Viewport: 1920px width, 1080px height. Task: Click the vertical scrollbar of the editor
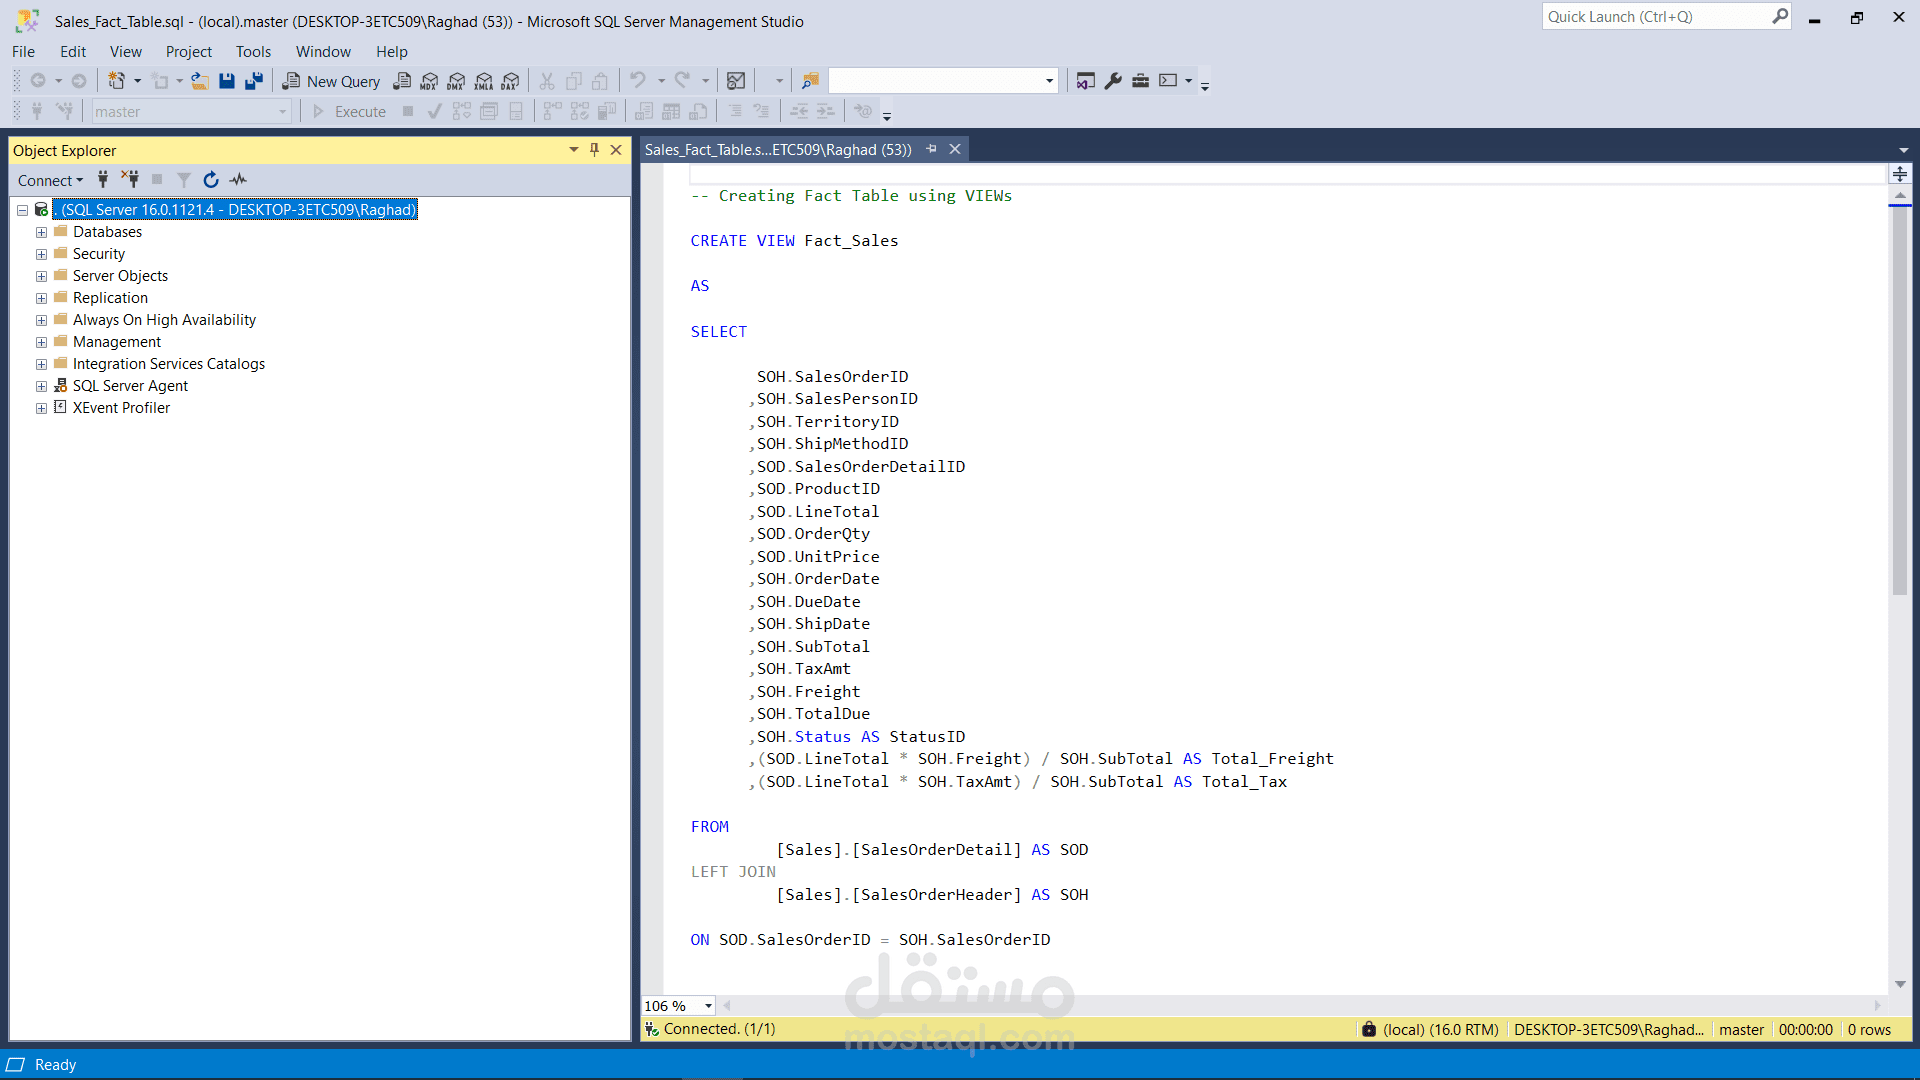point(1899,400)
